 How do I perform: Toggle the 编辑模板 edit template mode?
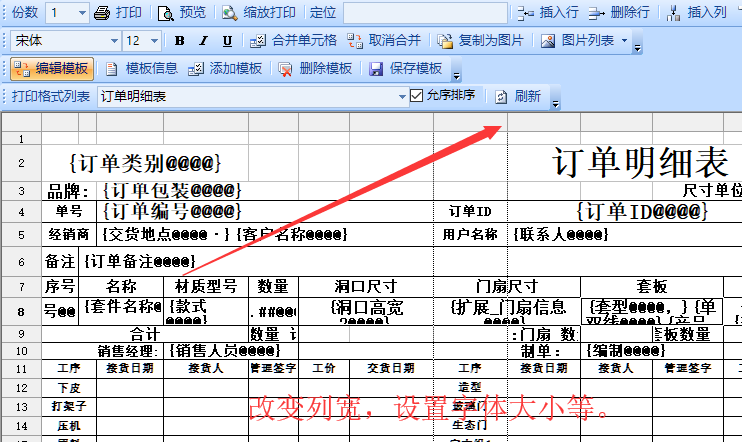point(52,69)
